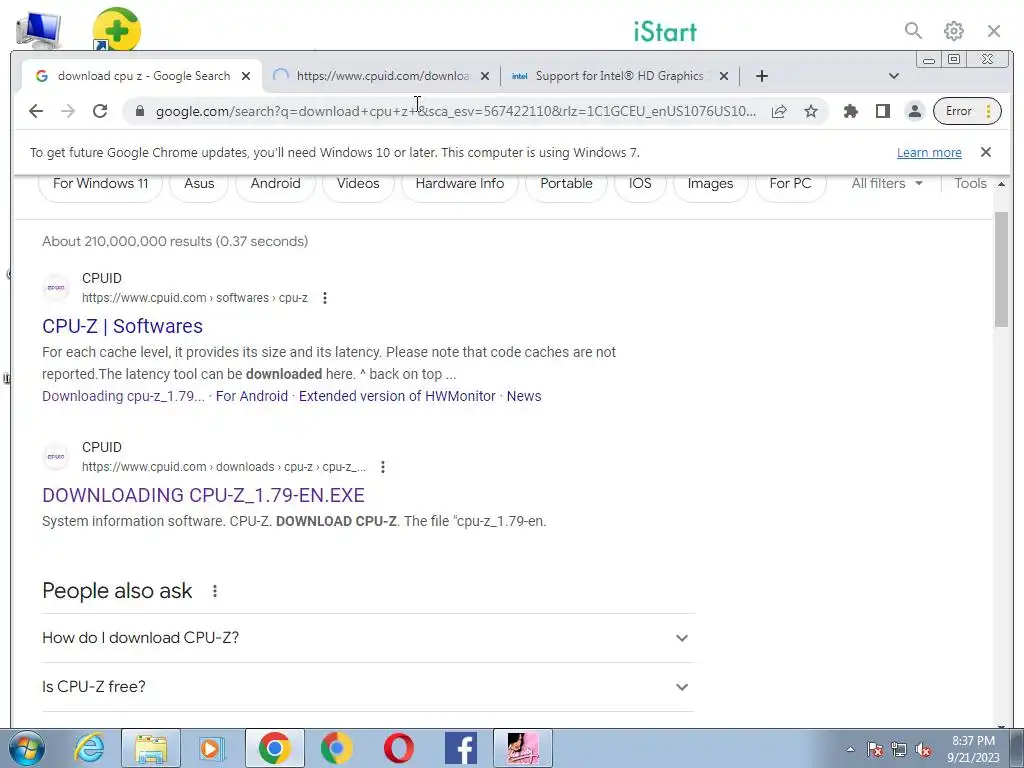Image resolution: width=1024 pixels, height=768 pixels.
Task: Choose the Portable filter chip
Action: tap(566, 184)
